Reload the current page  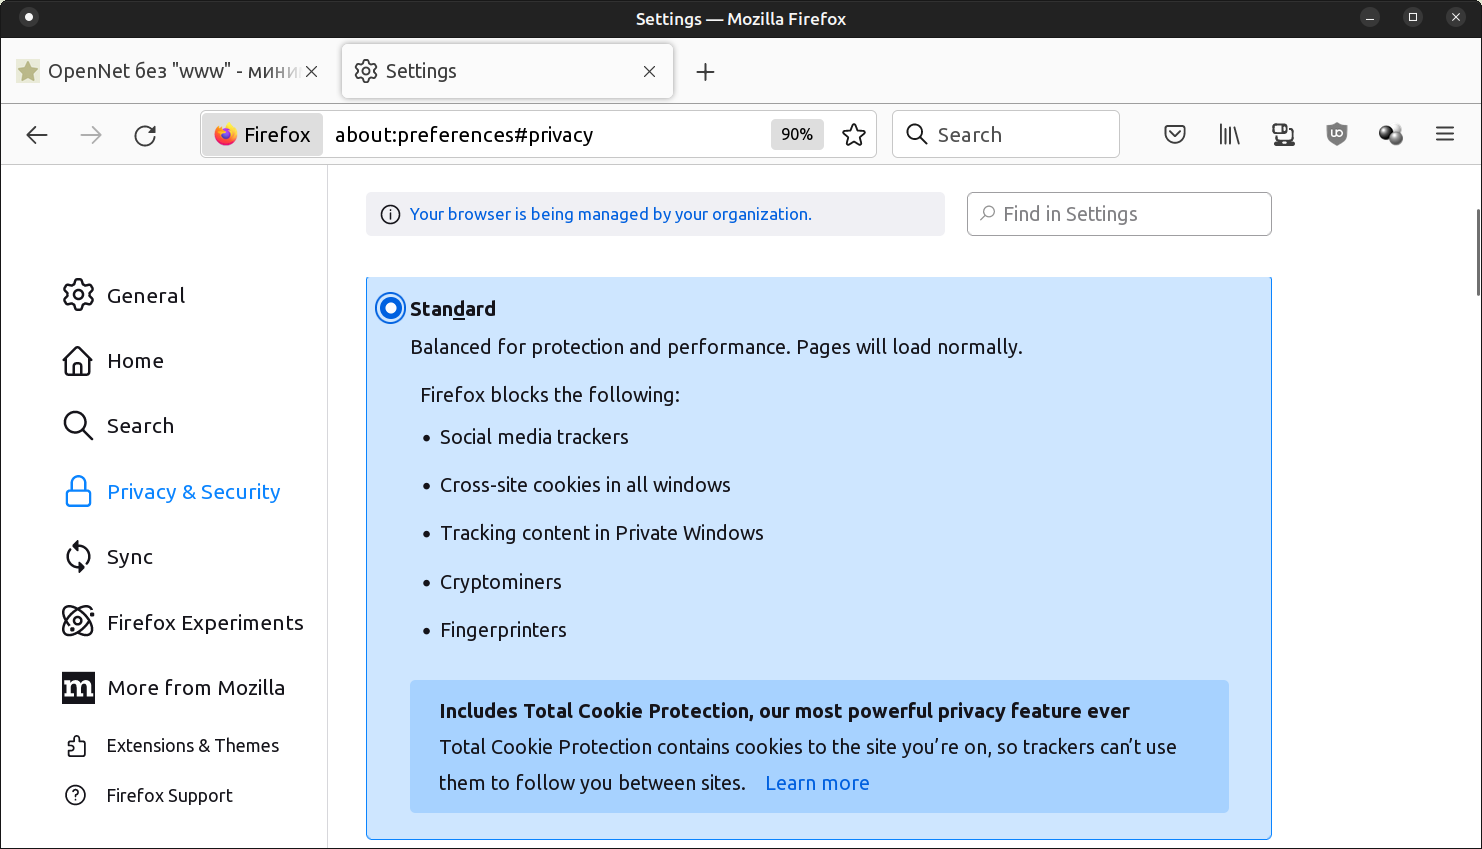pos(145,135)
